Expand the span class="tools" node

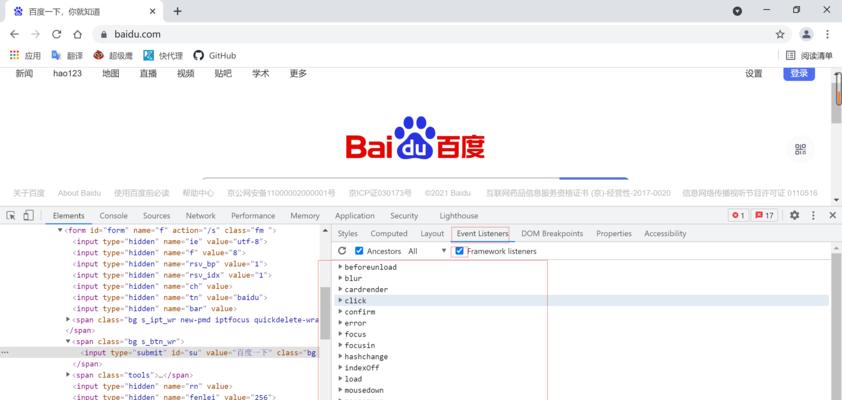click(68, 375)
